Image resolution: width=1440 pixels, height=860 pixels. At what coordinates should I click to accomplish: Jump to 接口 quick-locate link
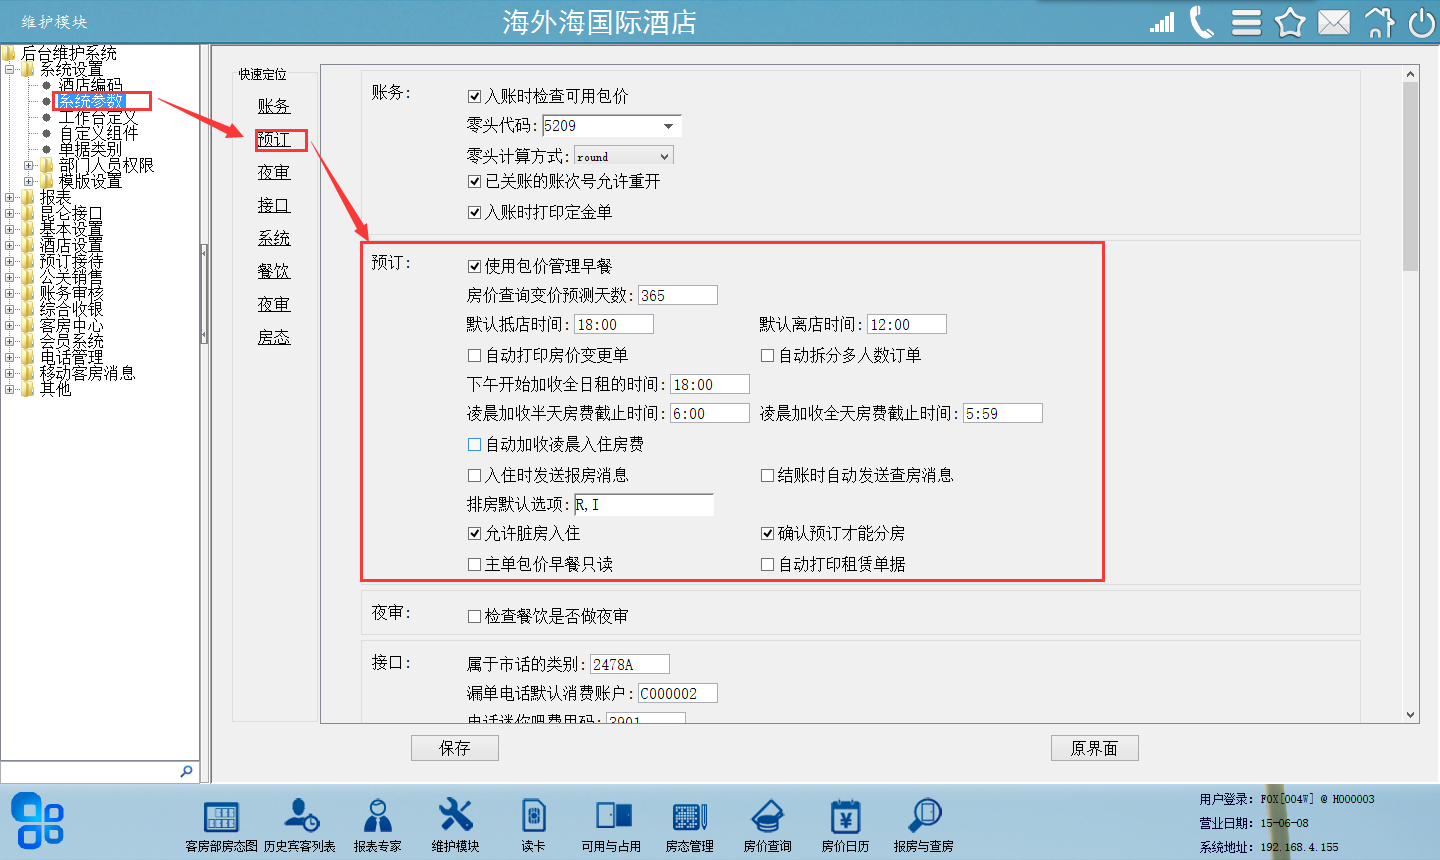(x=273, y=206)
